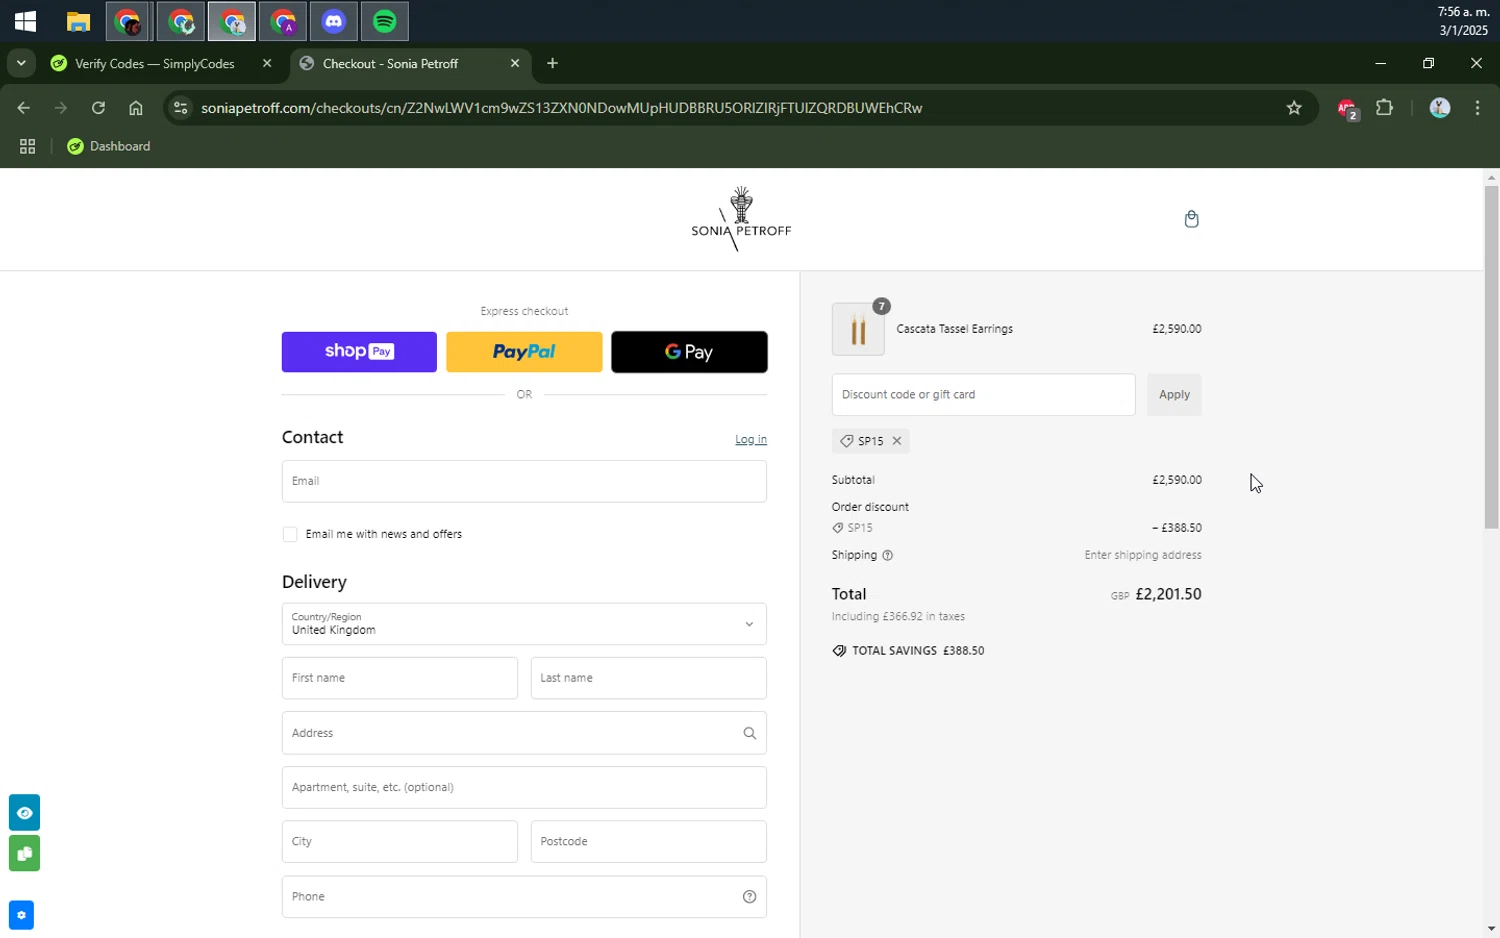Viewport: 1500px width, 938px height.
Task: Check Email me with news and offers
Action: 290,534
